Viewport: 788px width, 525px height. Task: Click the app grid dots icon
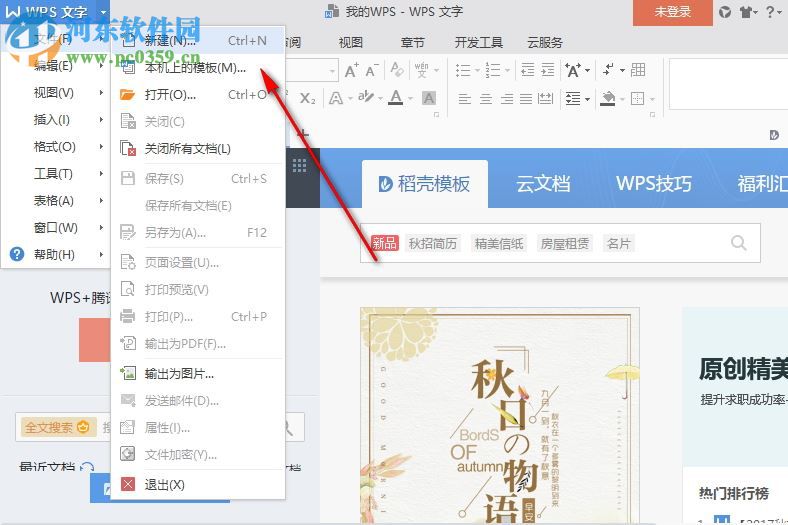click(x=300, y=165)
